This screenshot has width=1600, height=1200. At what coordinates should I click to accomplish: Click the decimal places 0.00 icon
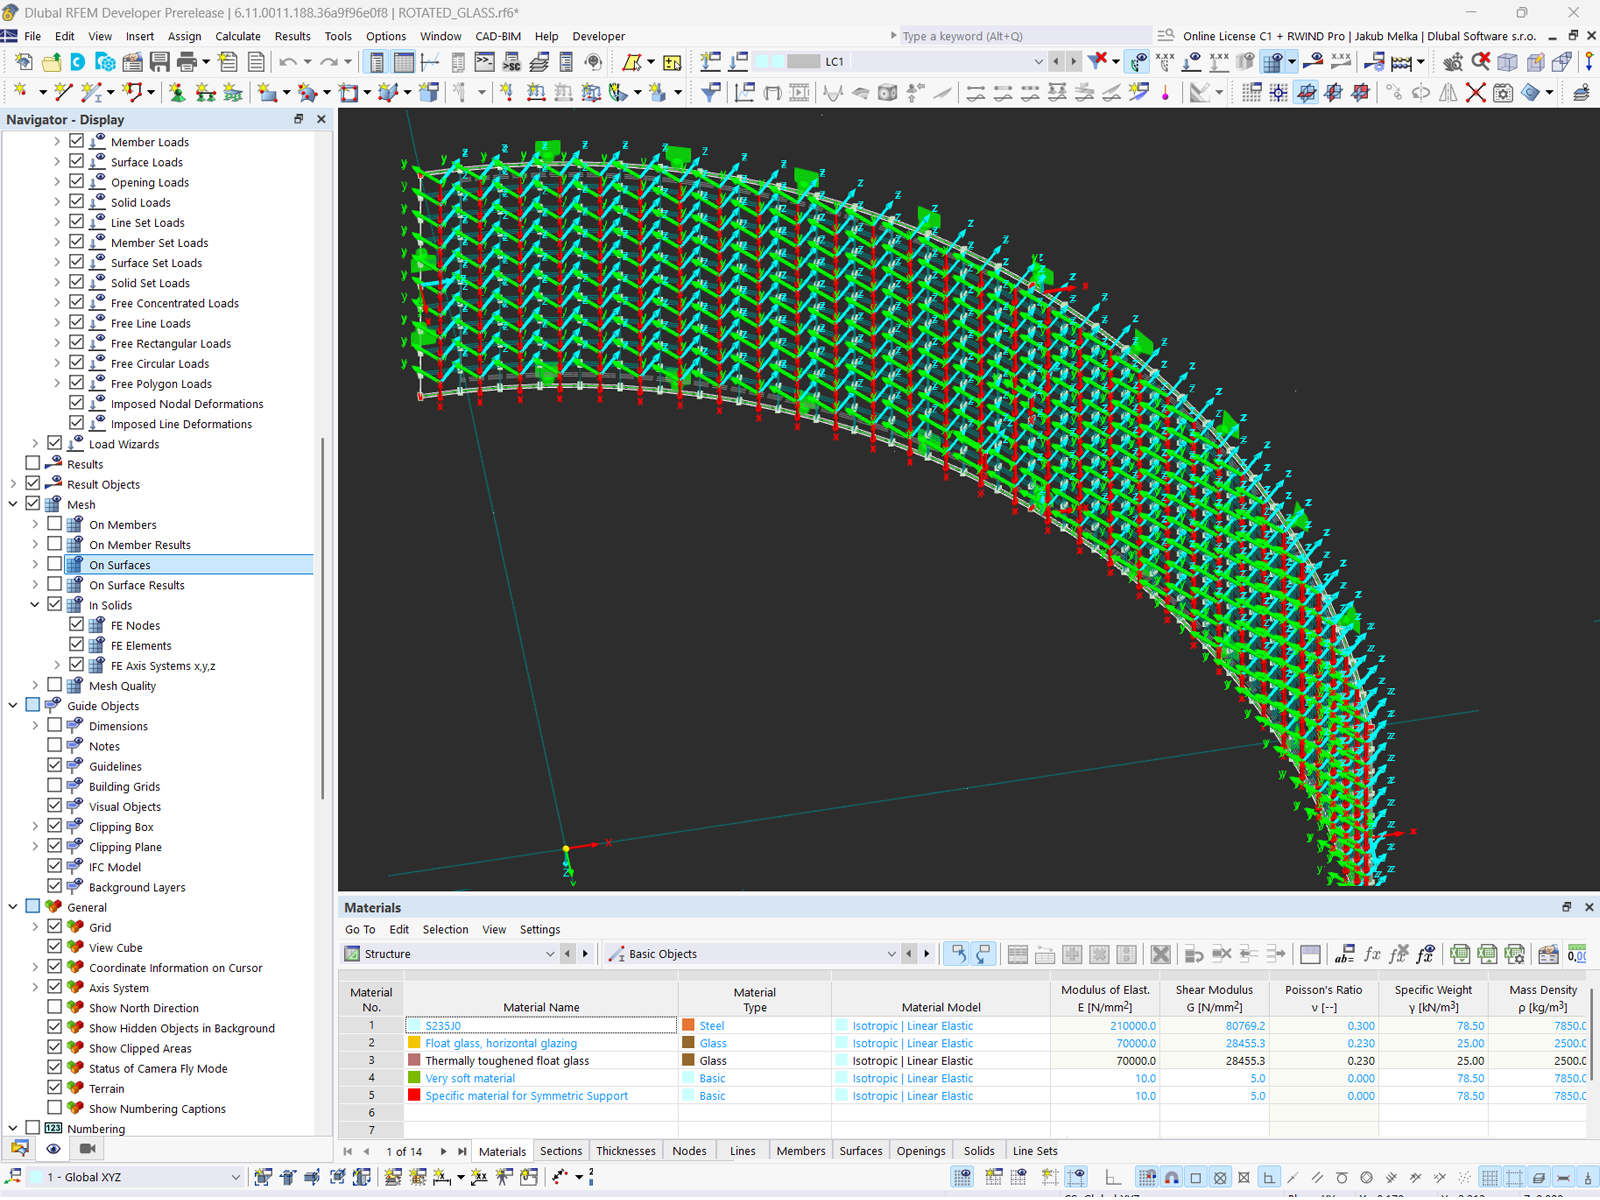(1577, 954)
